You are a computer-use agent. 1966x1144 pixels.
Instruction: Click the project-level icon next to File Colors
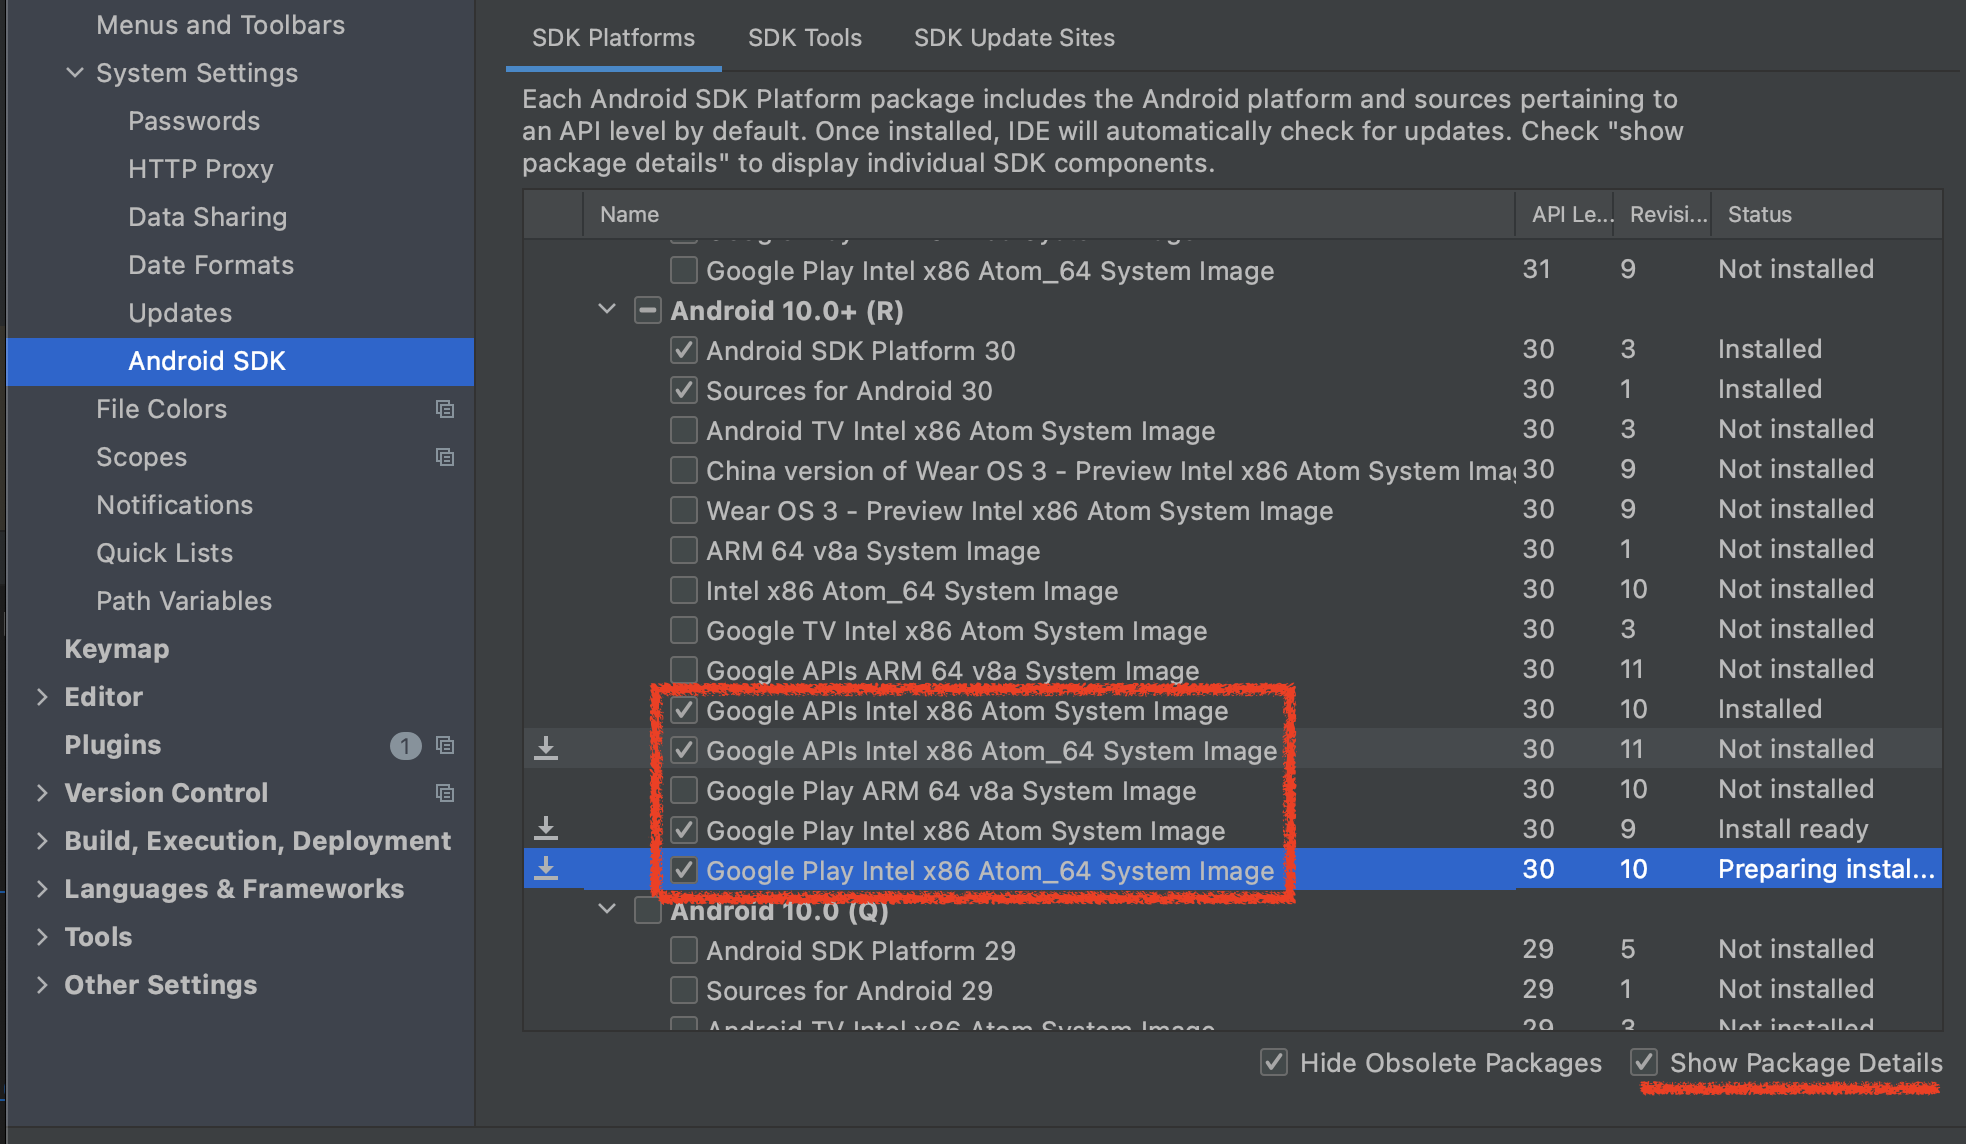tap(445, 409)
